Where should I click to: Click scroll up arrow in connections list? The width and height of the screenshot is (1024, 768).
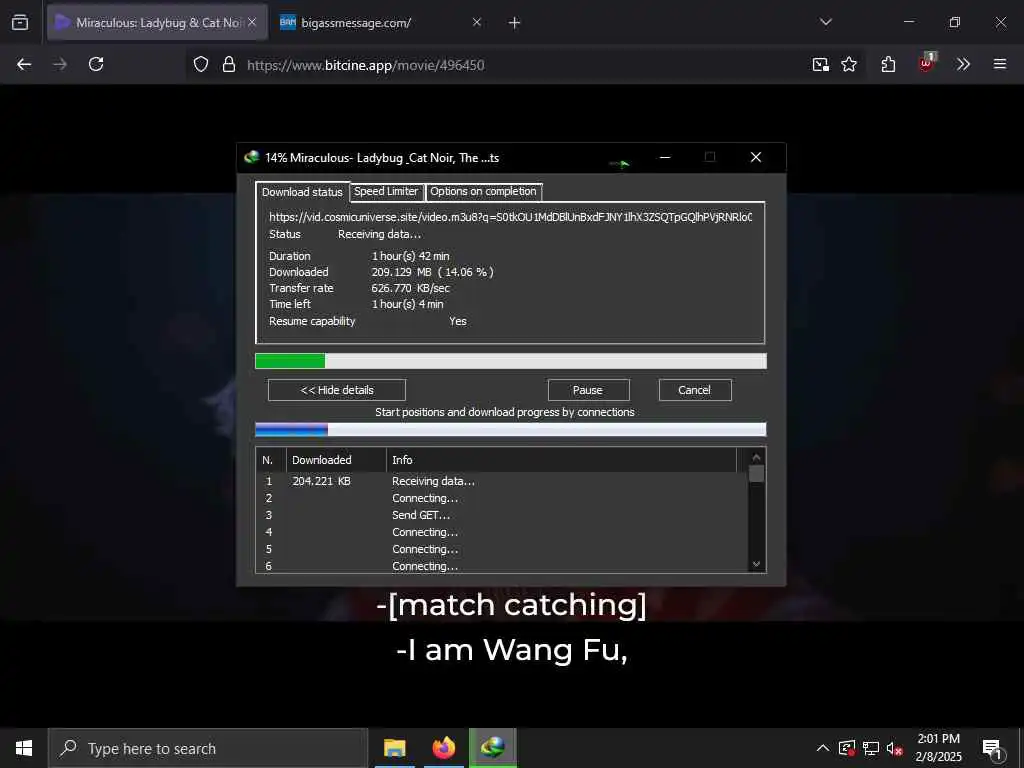pos(756,457)
